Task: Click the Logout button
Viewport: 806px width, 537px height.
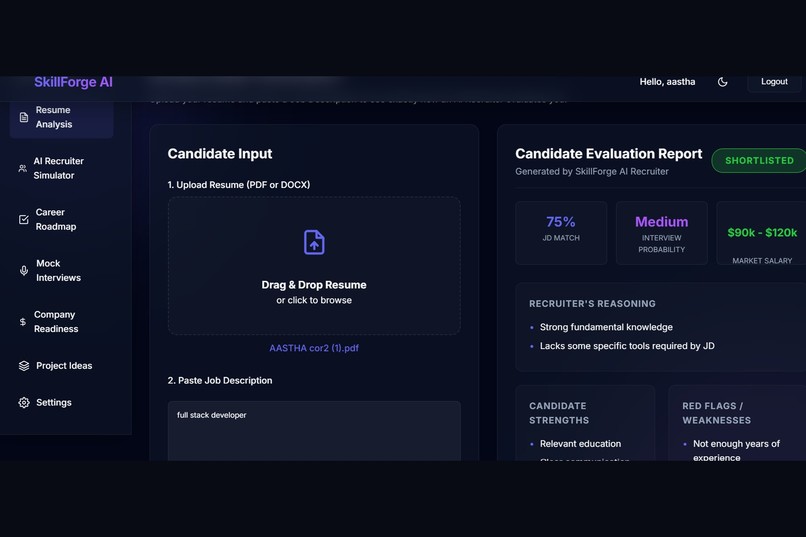Action: click(774, 82)
